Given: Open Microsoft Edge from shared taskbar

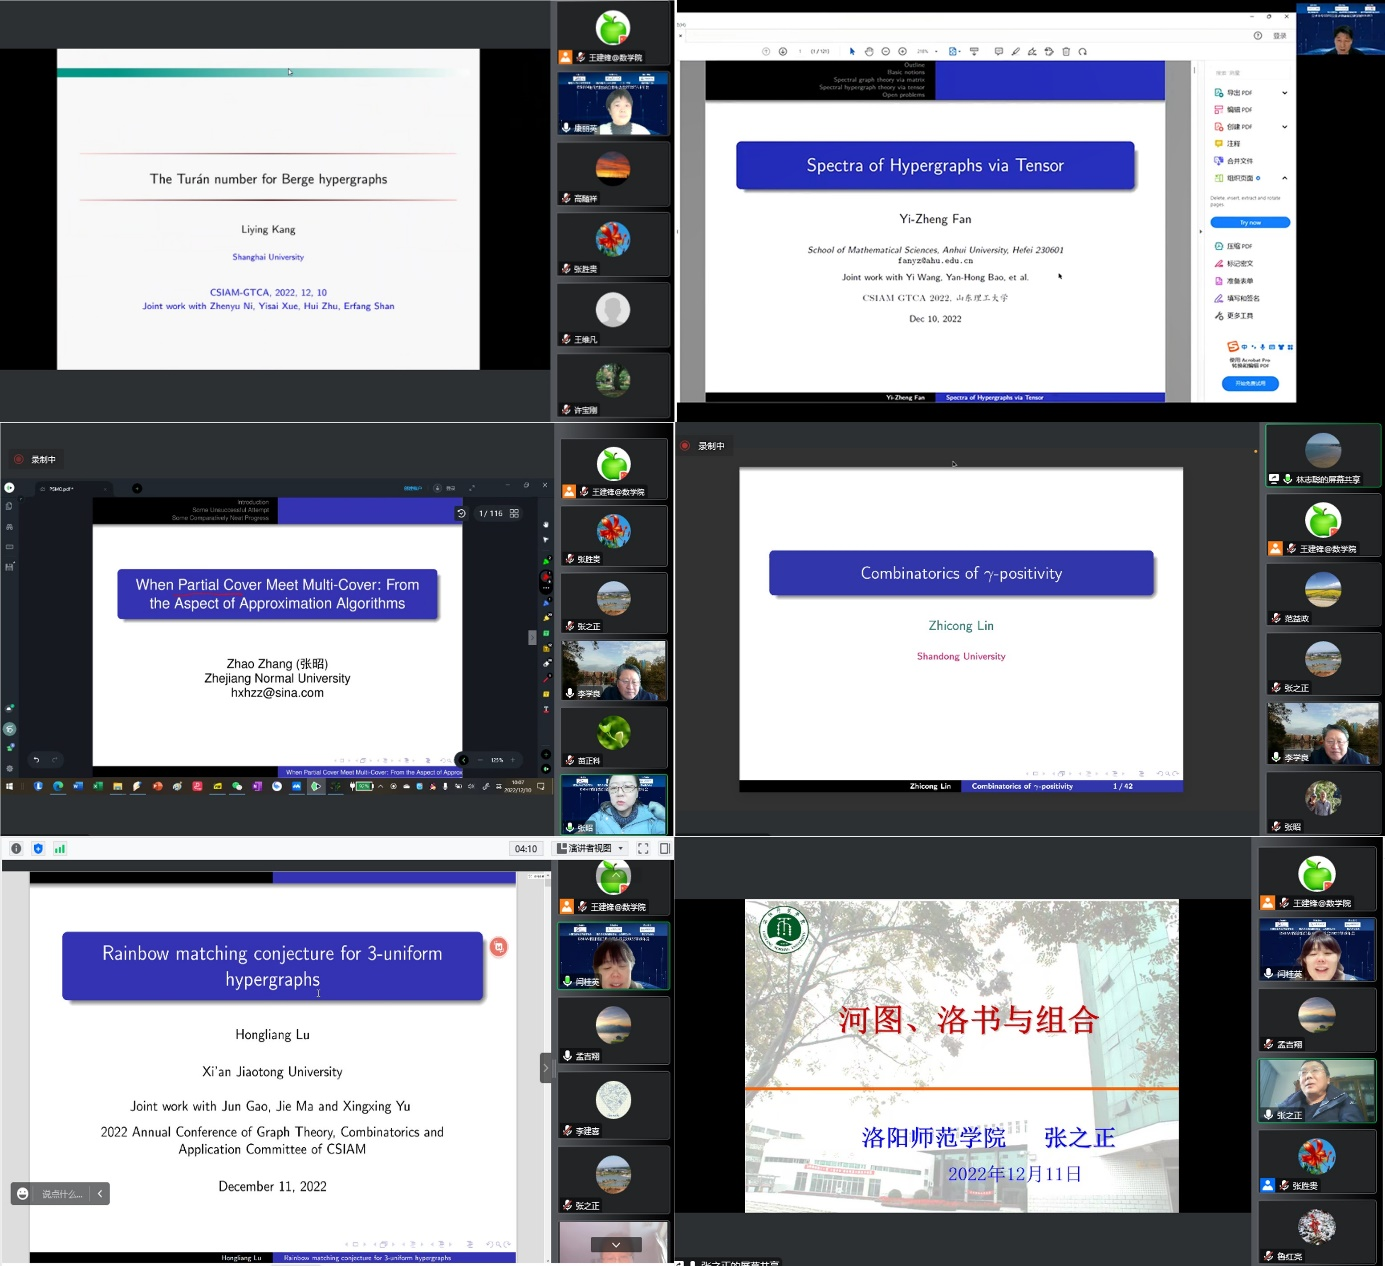Looking at the screenshot, I should click(58, 786).
